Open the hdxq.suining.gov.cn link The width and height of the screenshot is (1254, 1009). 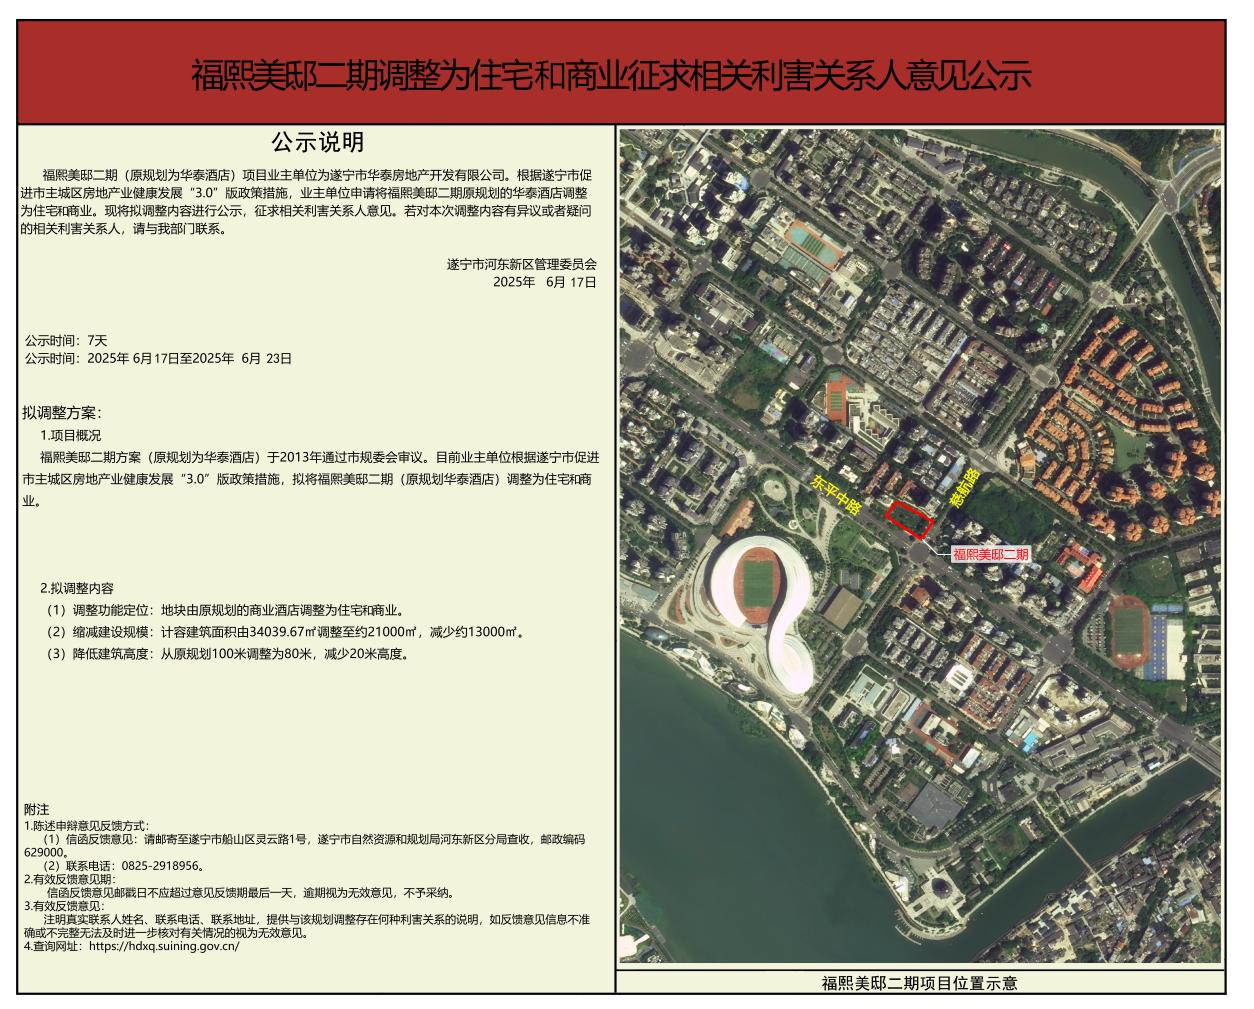tap(164, 945)
